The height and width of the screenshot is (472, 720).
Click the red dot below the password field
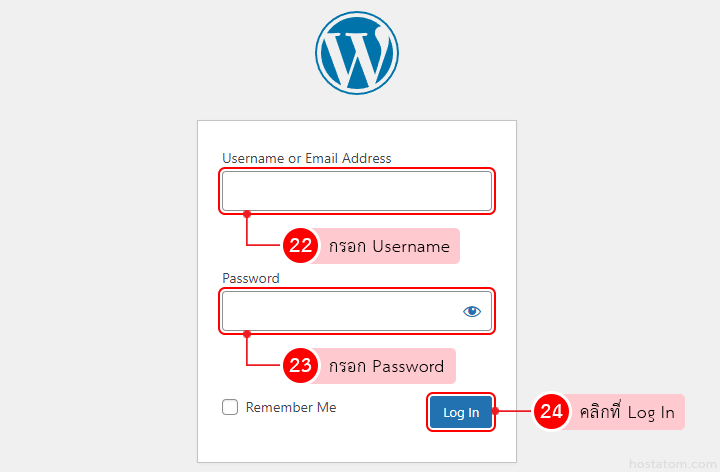(247, 334)
